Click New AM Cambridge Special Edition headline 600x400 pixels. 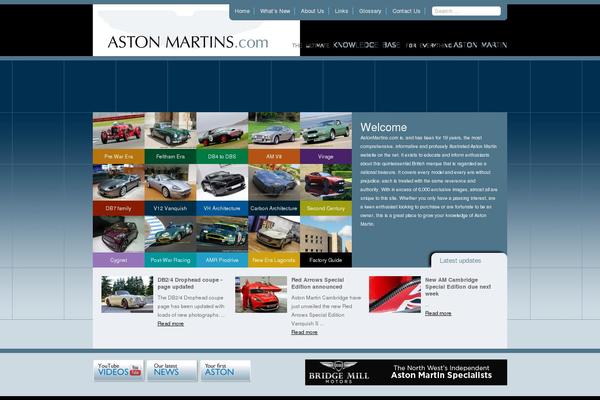pyautogui.click(x=458, y=287)
